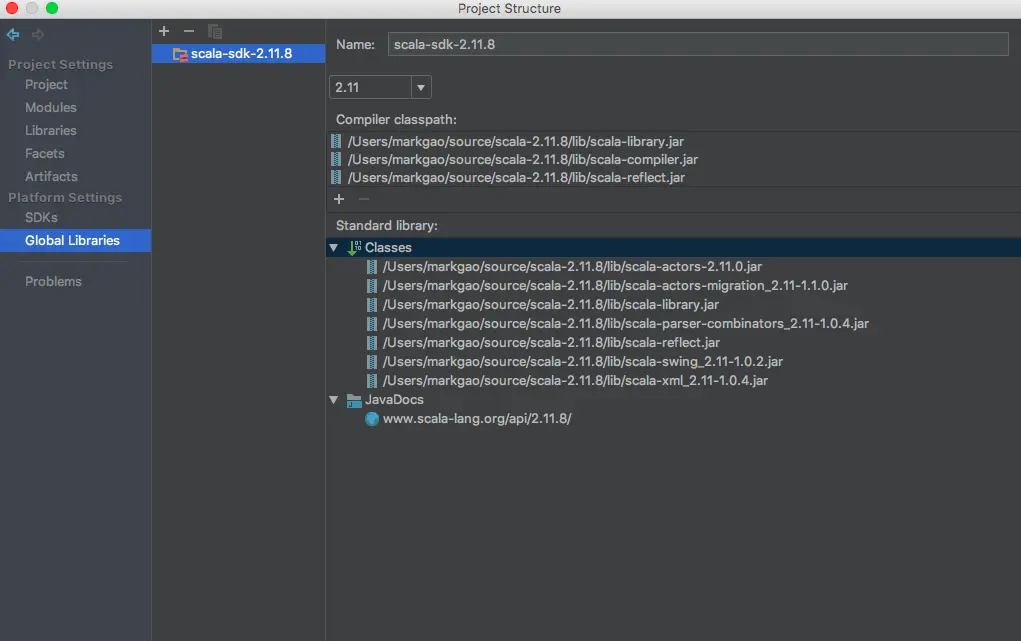Click globe icon of JavaDocs URL

pos(372,418)
